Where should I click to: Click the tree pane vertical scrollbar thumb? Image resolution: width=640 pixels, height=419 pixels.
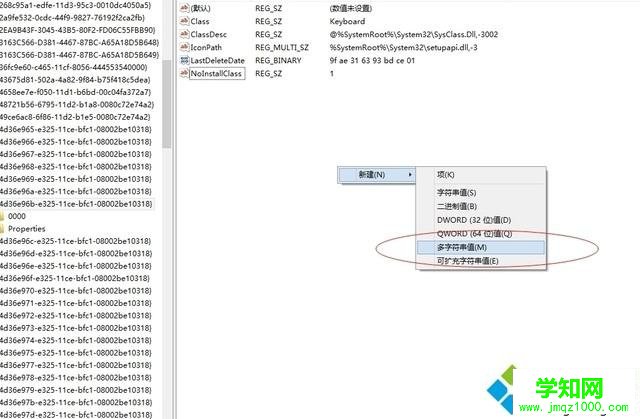[x=166, y=104]
